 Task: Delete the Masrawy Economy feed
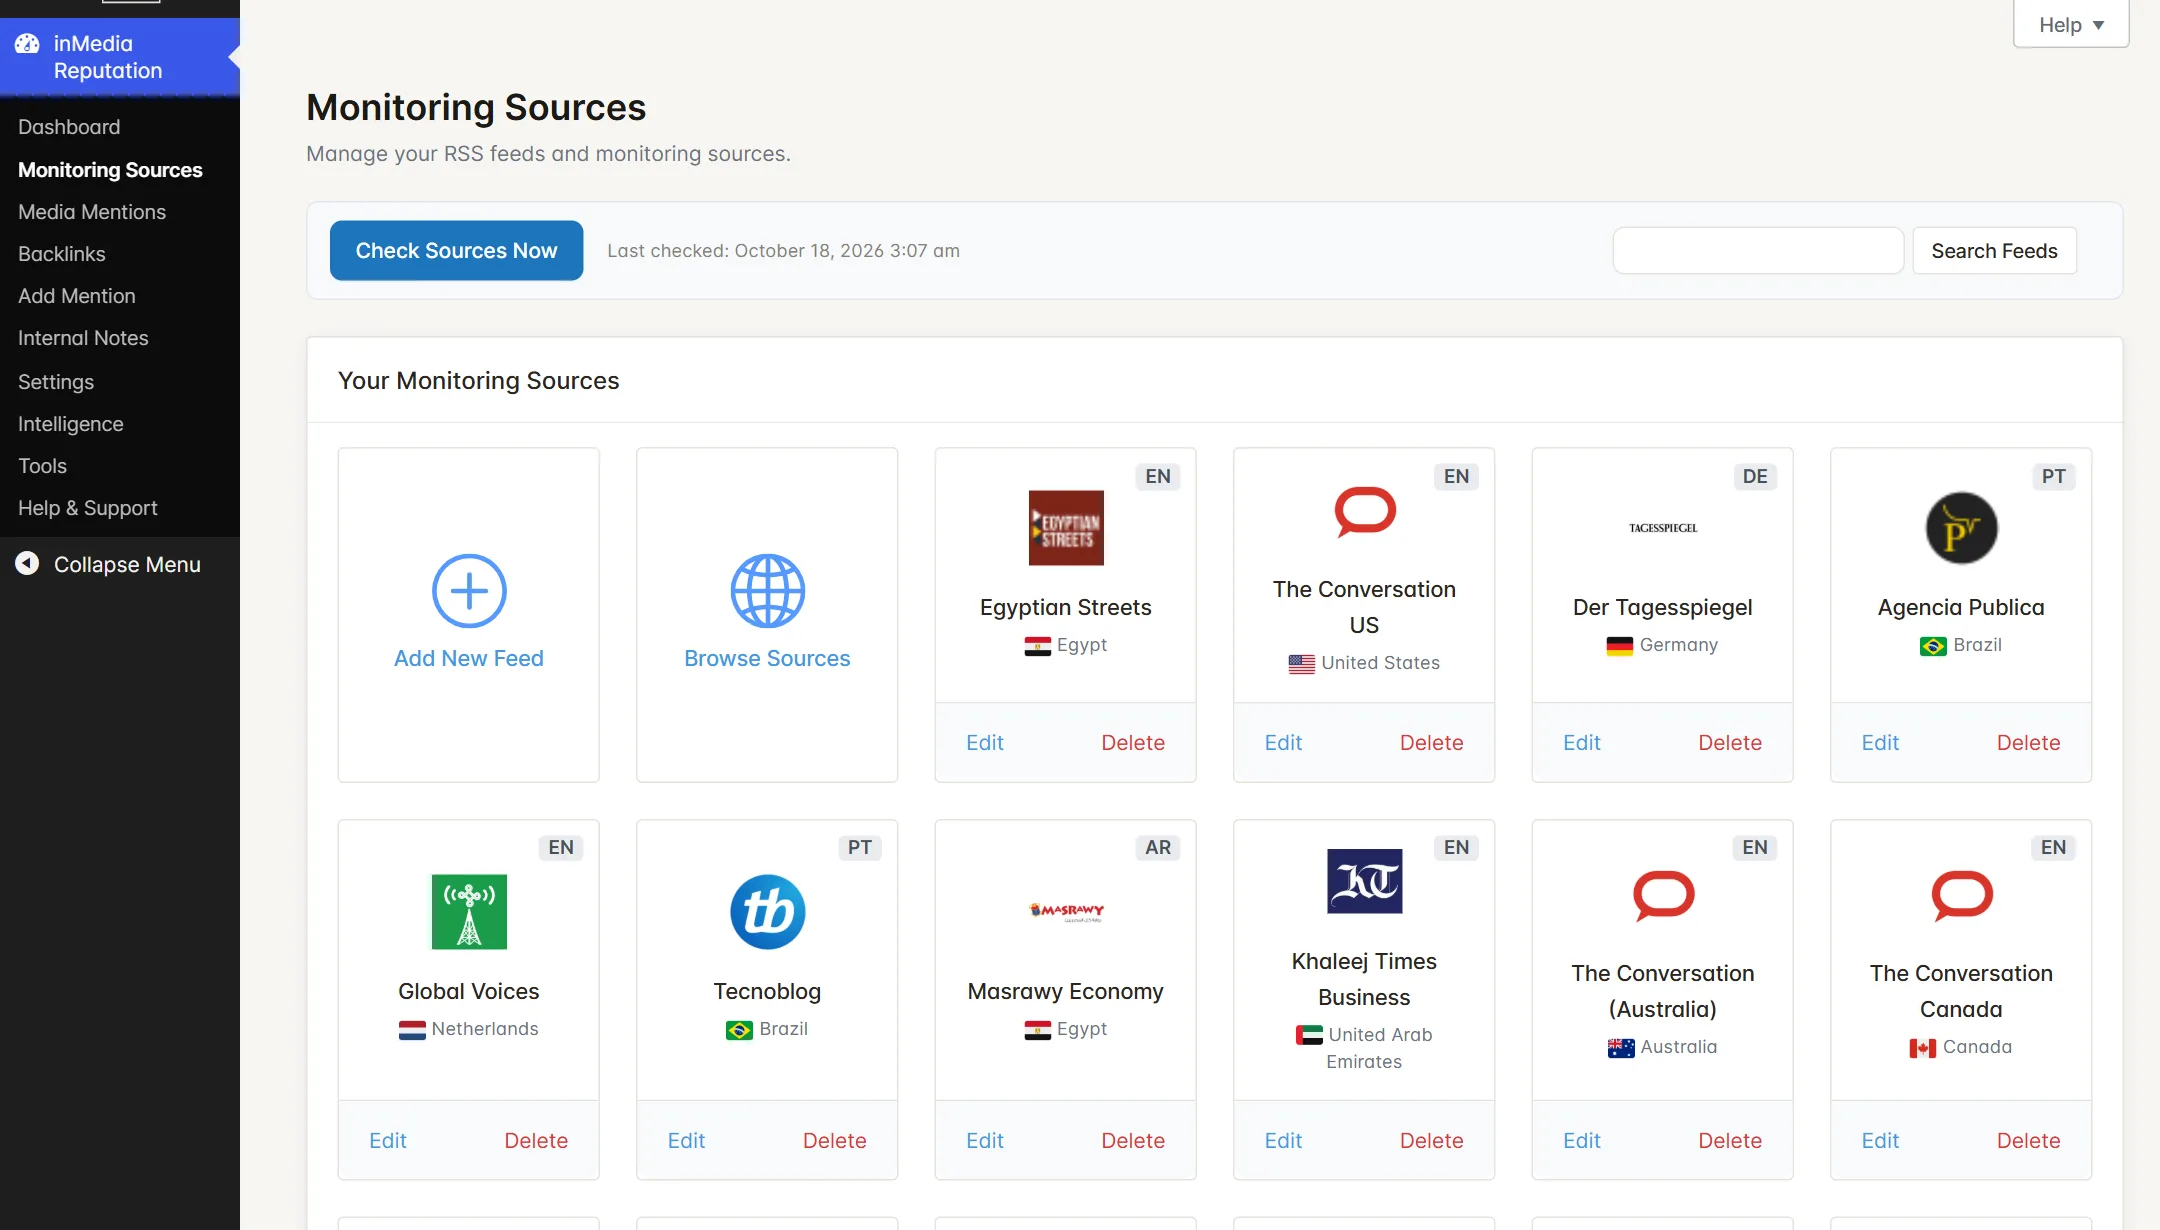(x=1133, y=1141)
